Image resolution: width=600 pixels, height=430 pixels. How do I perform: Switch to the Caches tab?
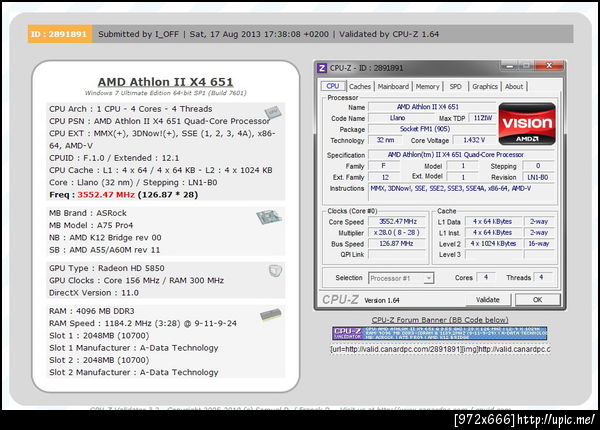tap(360, 86)
